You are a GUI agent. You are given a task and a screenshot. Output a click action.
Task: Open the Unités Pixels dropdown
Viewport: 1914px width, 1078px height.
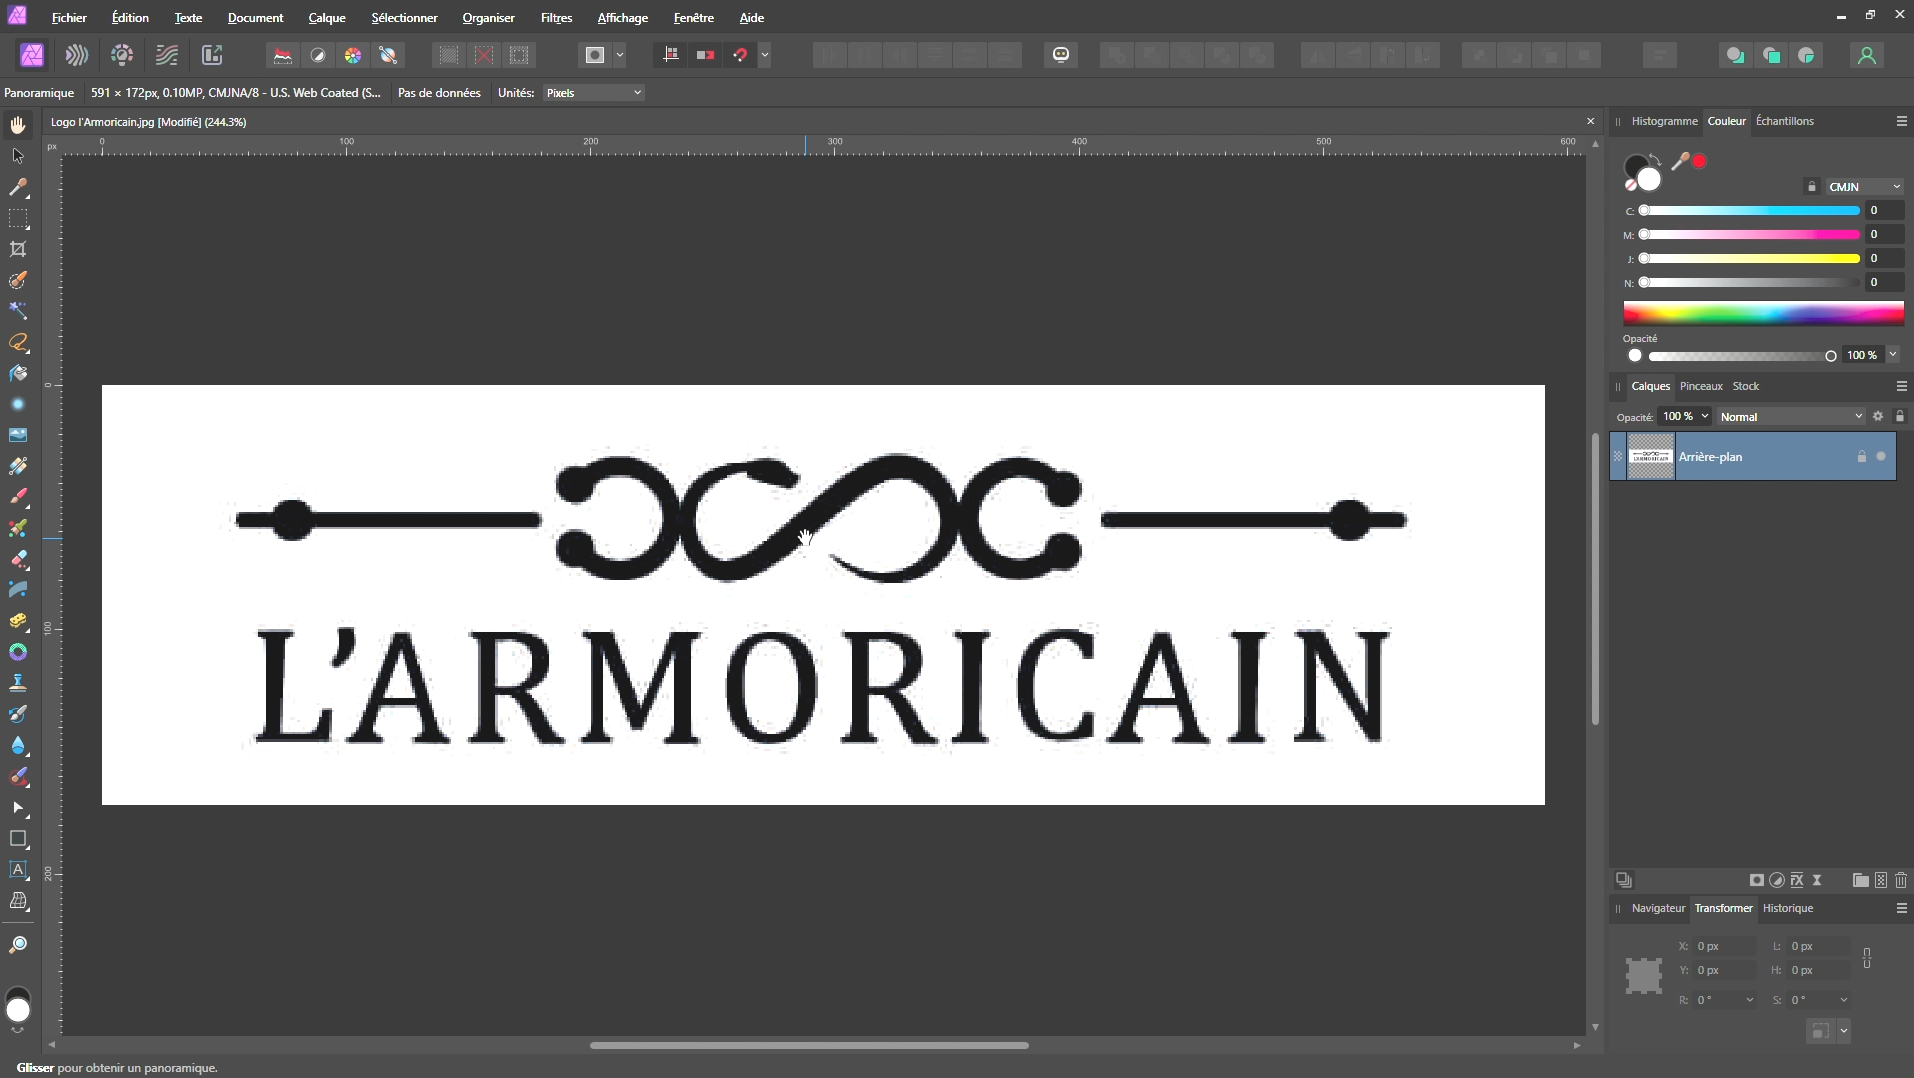(594, 93)
